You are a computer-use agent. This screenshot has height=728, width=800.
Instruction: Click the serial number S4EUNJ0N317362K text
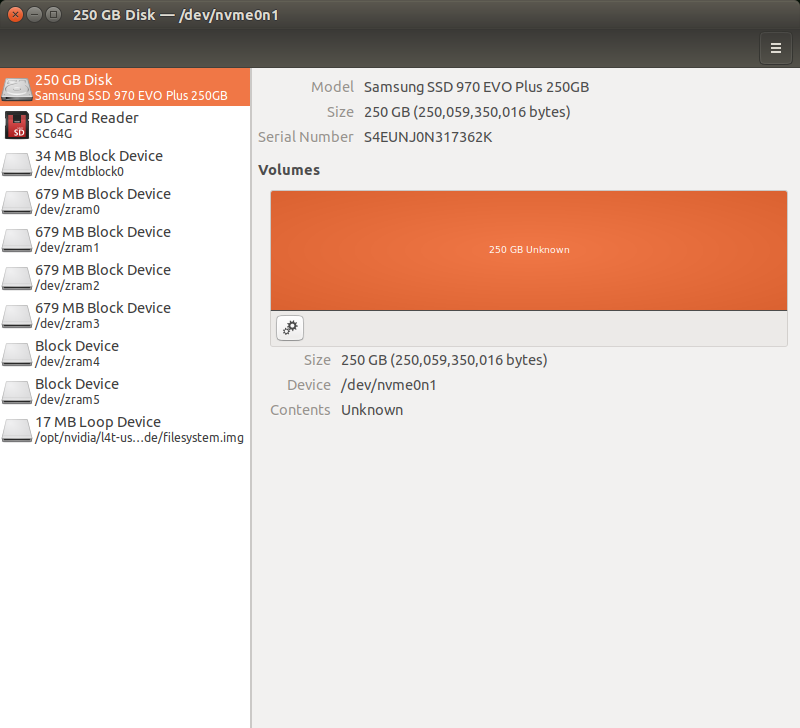tap(428, 137)
